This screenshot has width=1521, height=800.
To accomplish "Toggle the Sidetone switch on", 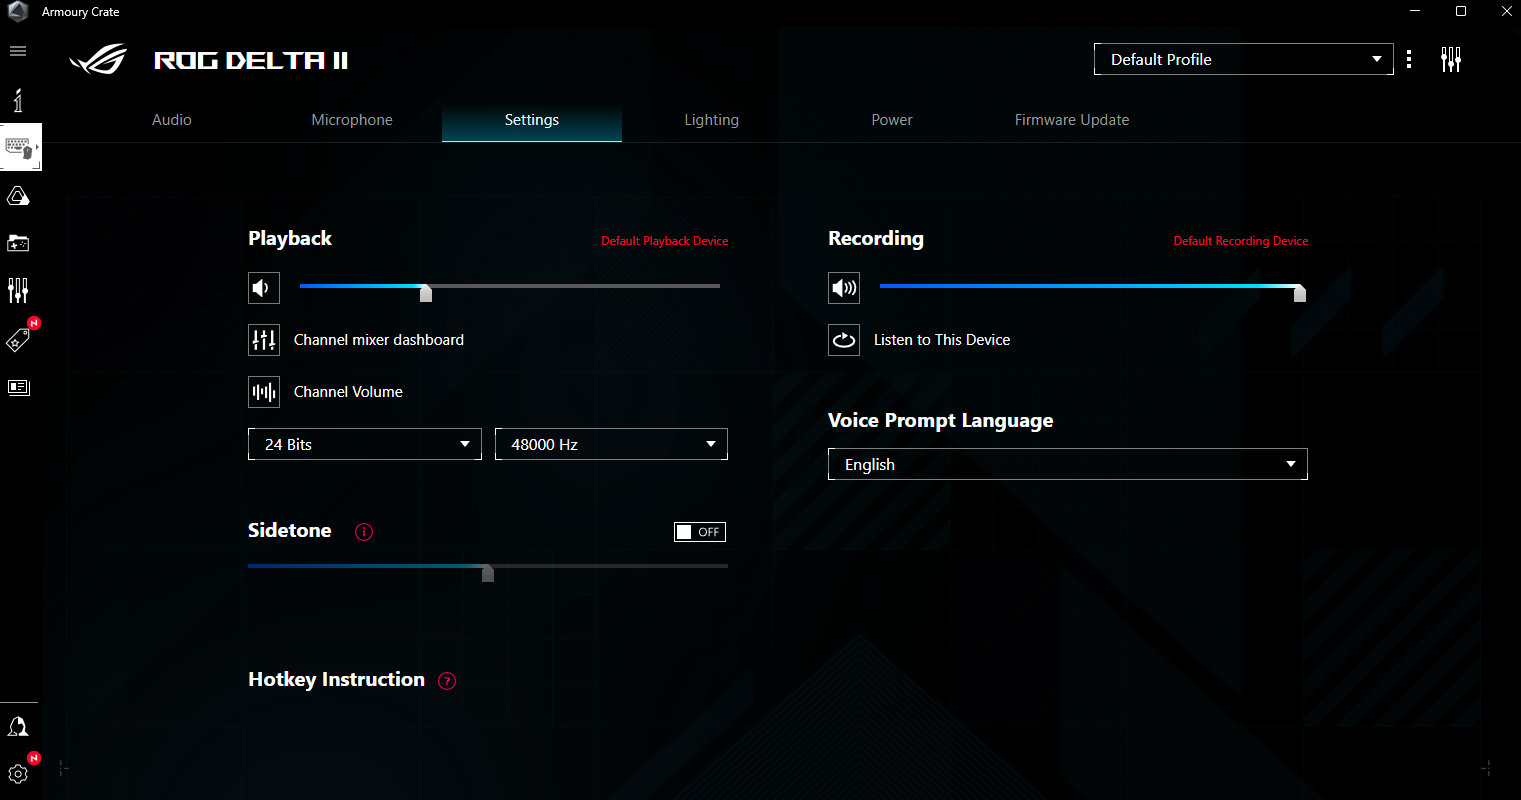I will [x=699, y=532].
